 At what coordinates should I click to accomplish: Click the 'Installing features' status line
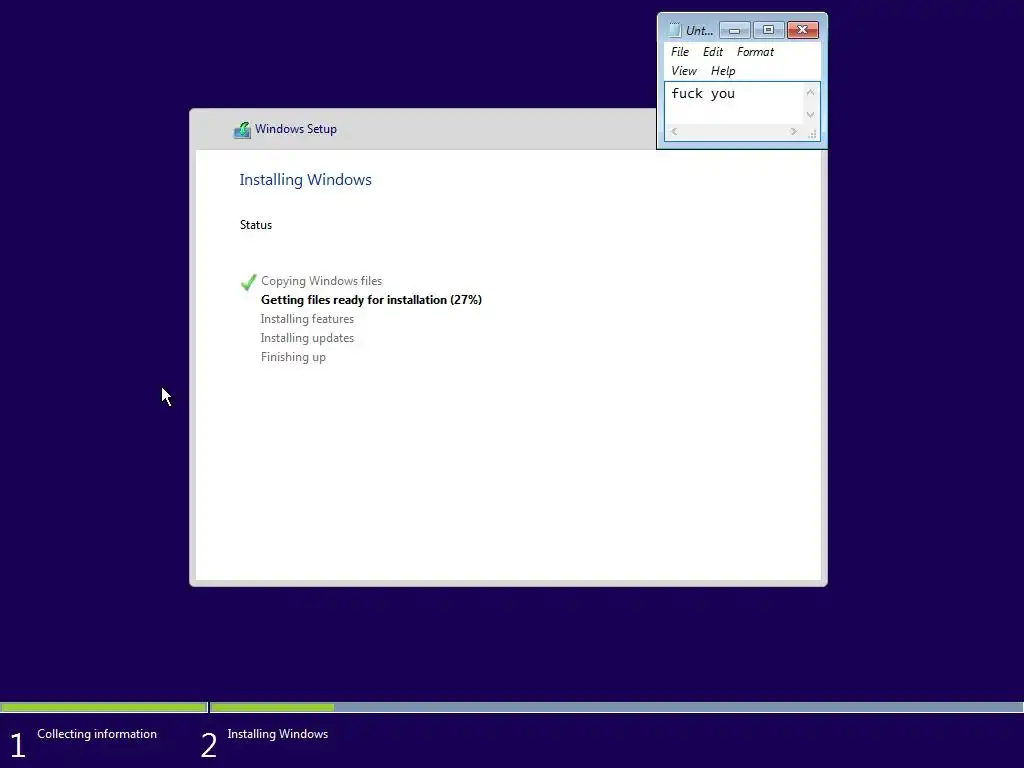pos(307,319)
